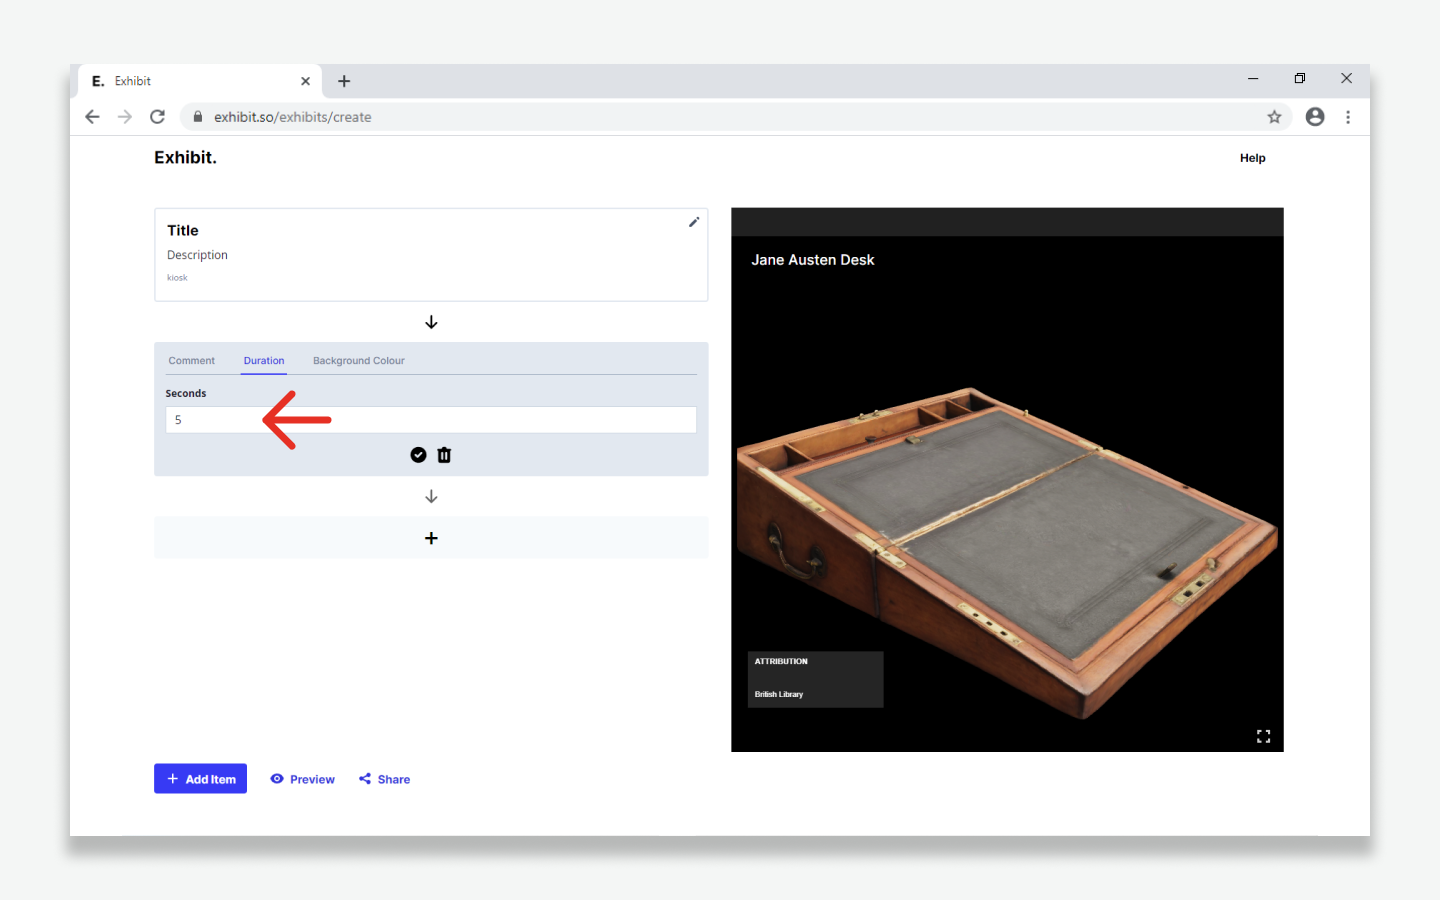Open the Help link
Screen dimensions: 1440x900
[x=1252, y=158]
